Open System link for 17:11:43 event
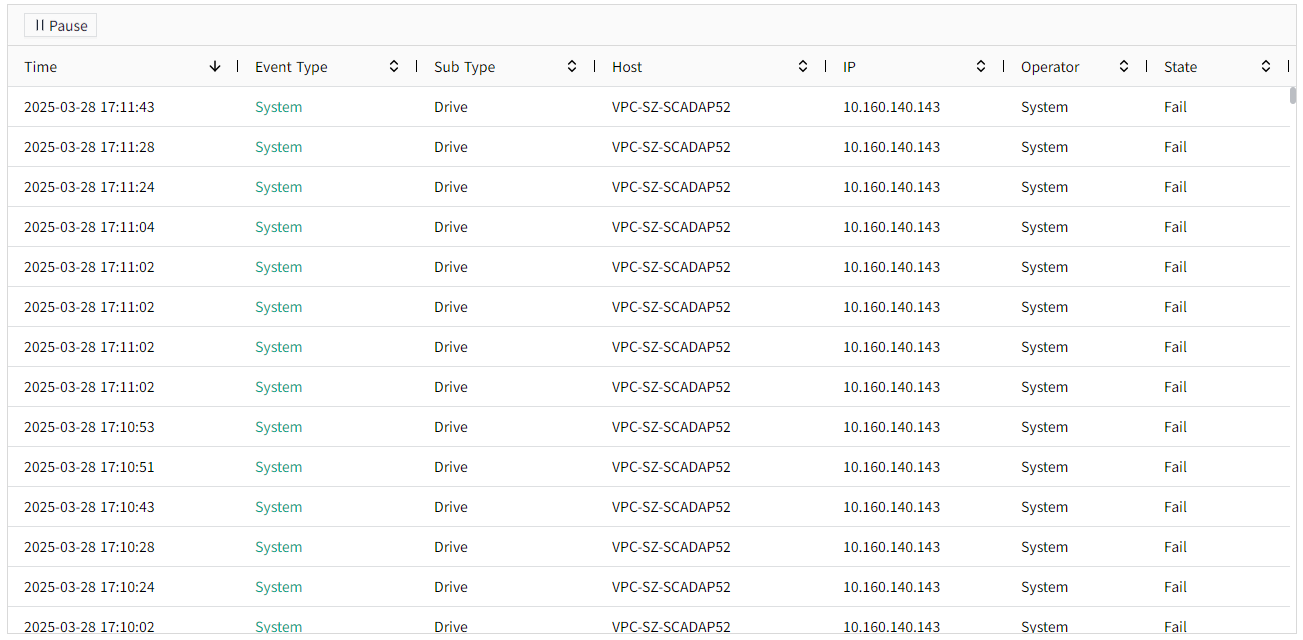The image size is (1303, 640). [278, 107]
